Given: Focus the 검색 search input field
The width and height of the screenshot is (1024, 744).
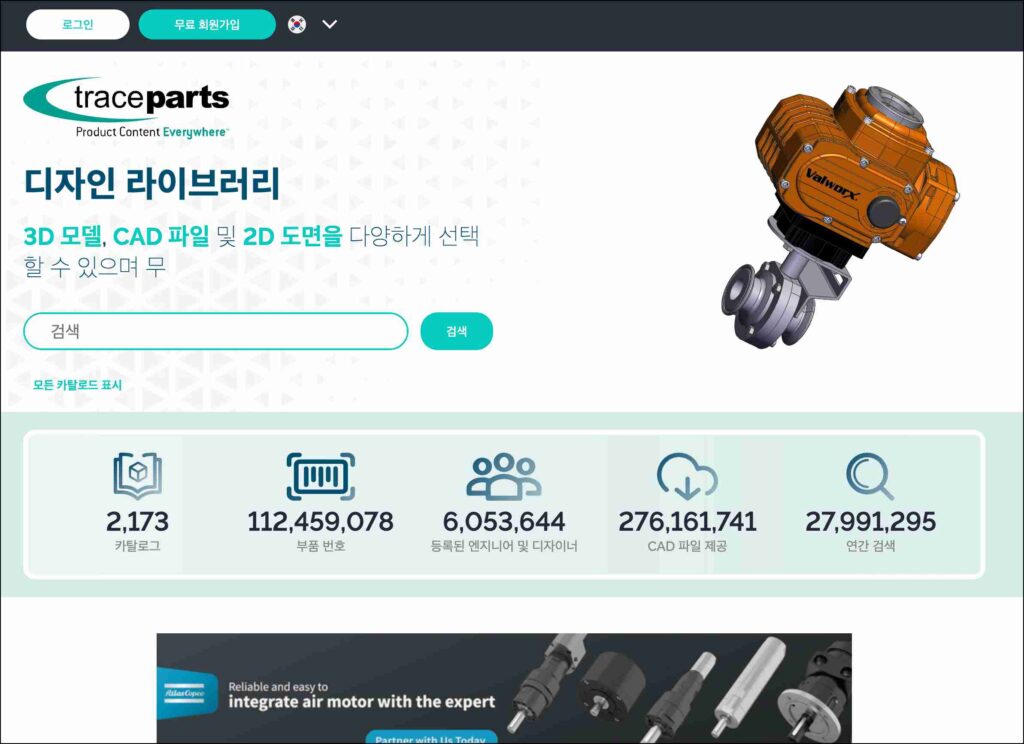Looking at the screenshot, I should pos(215,331).
